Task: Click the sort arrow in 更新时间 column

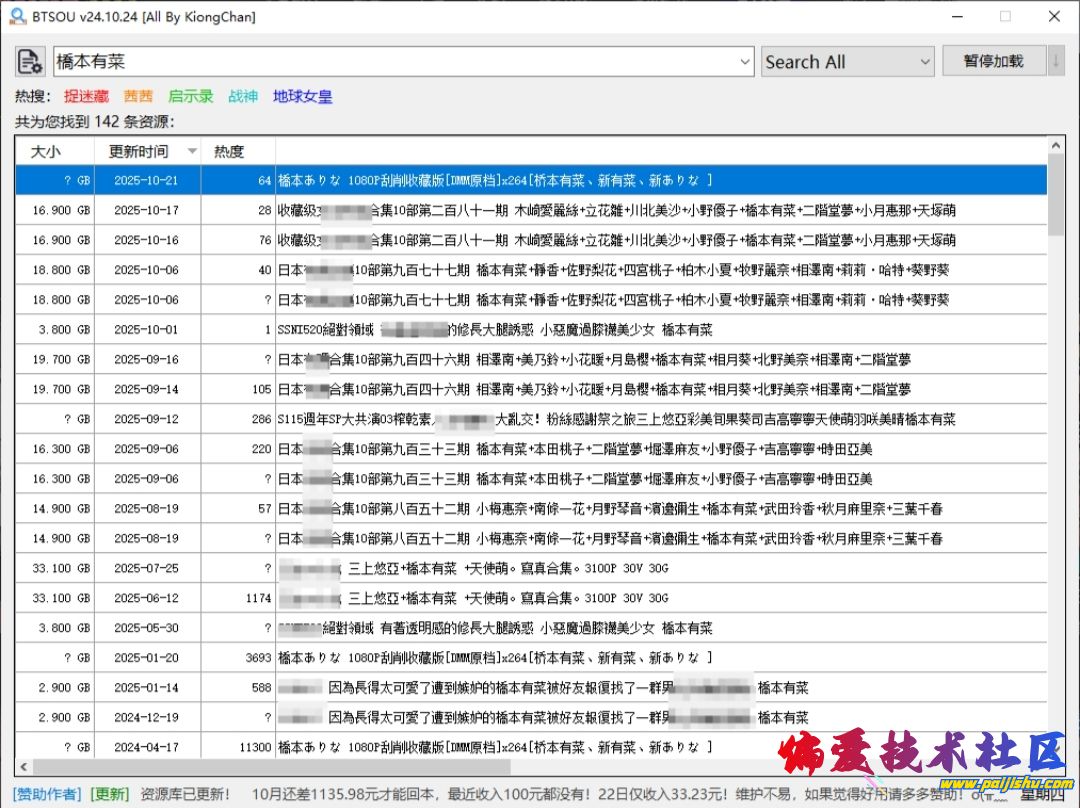Action: point(192,152)
